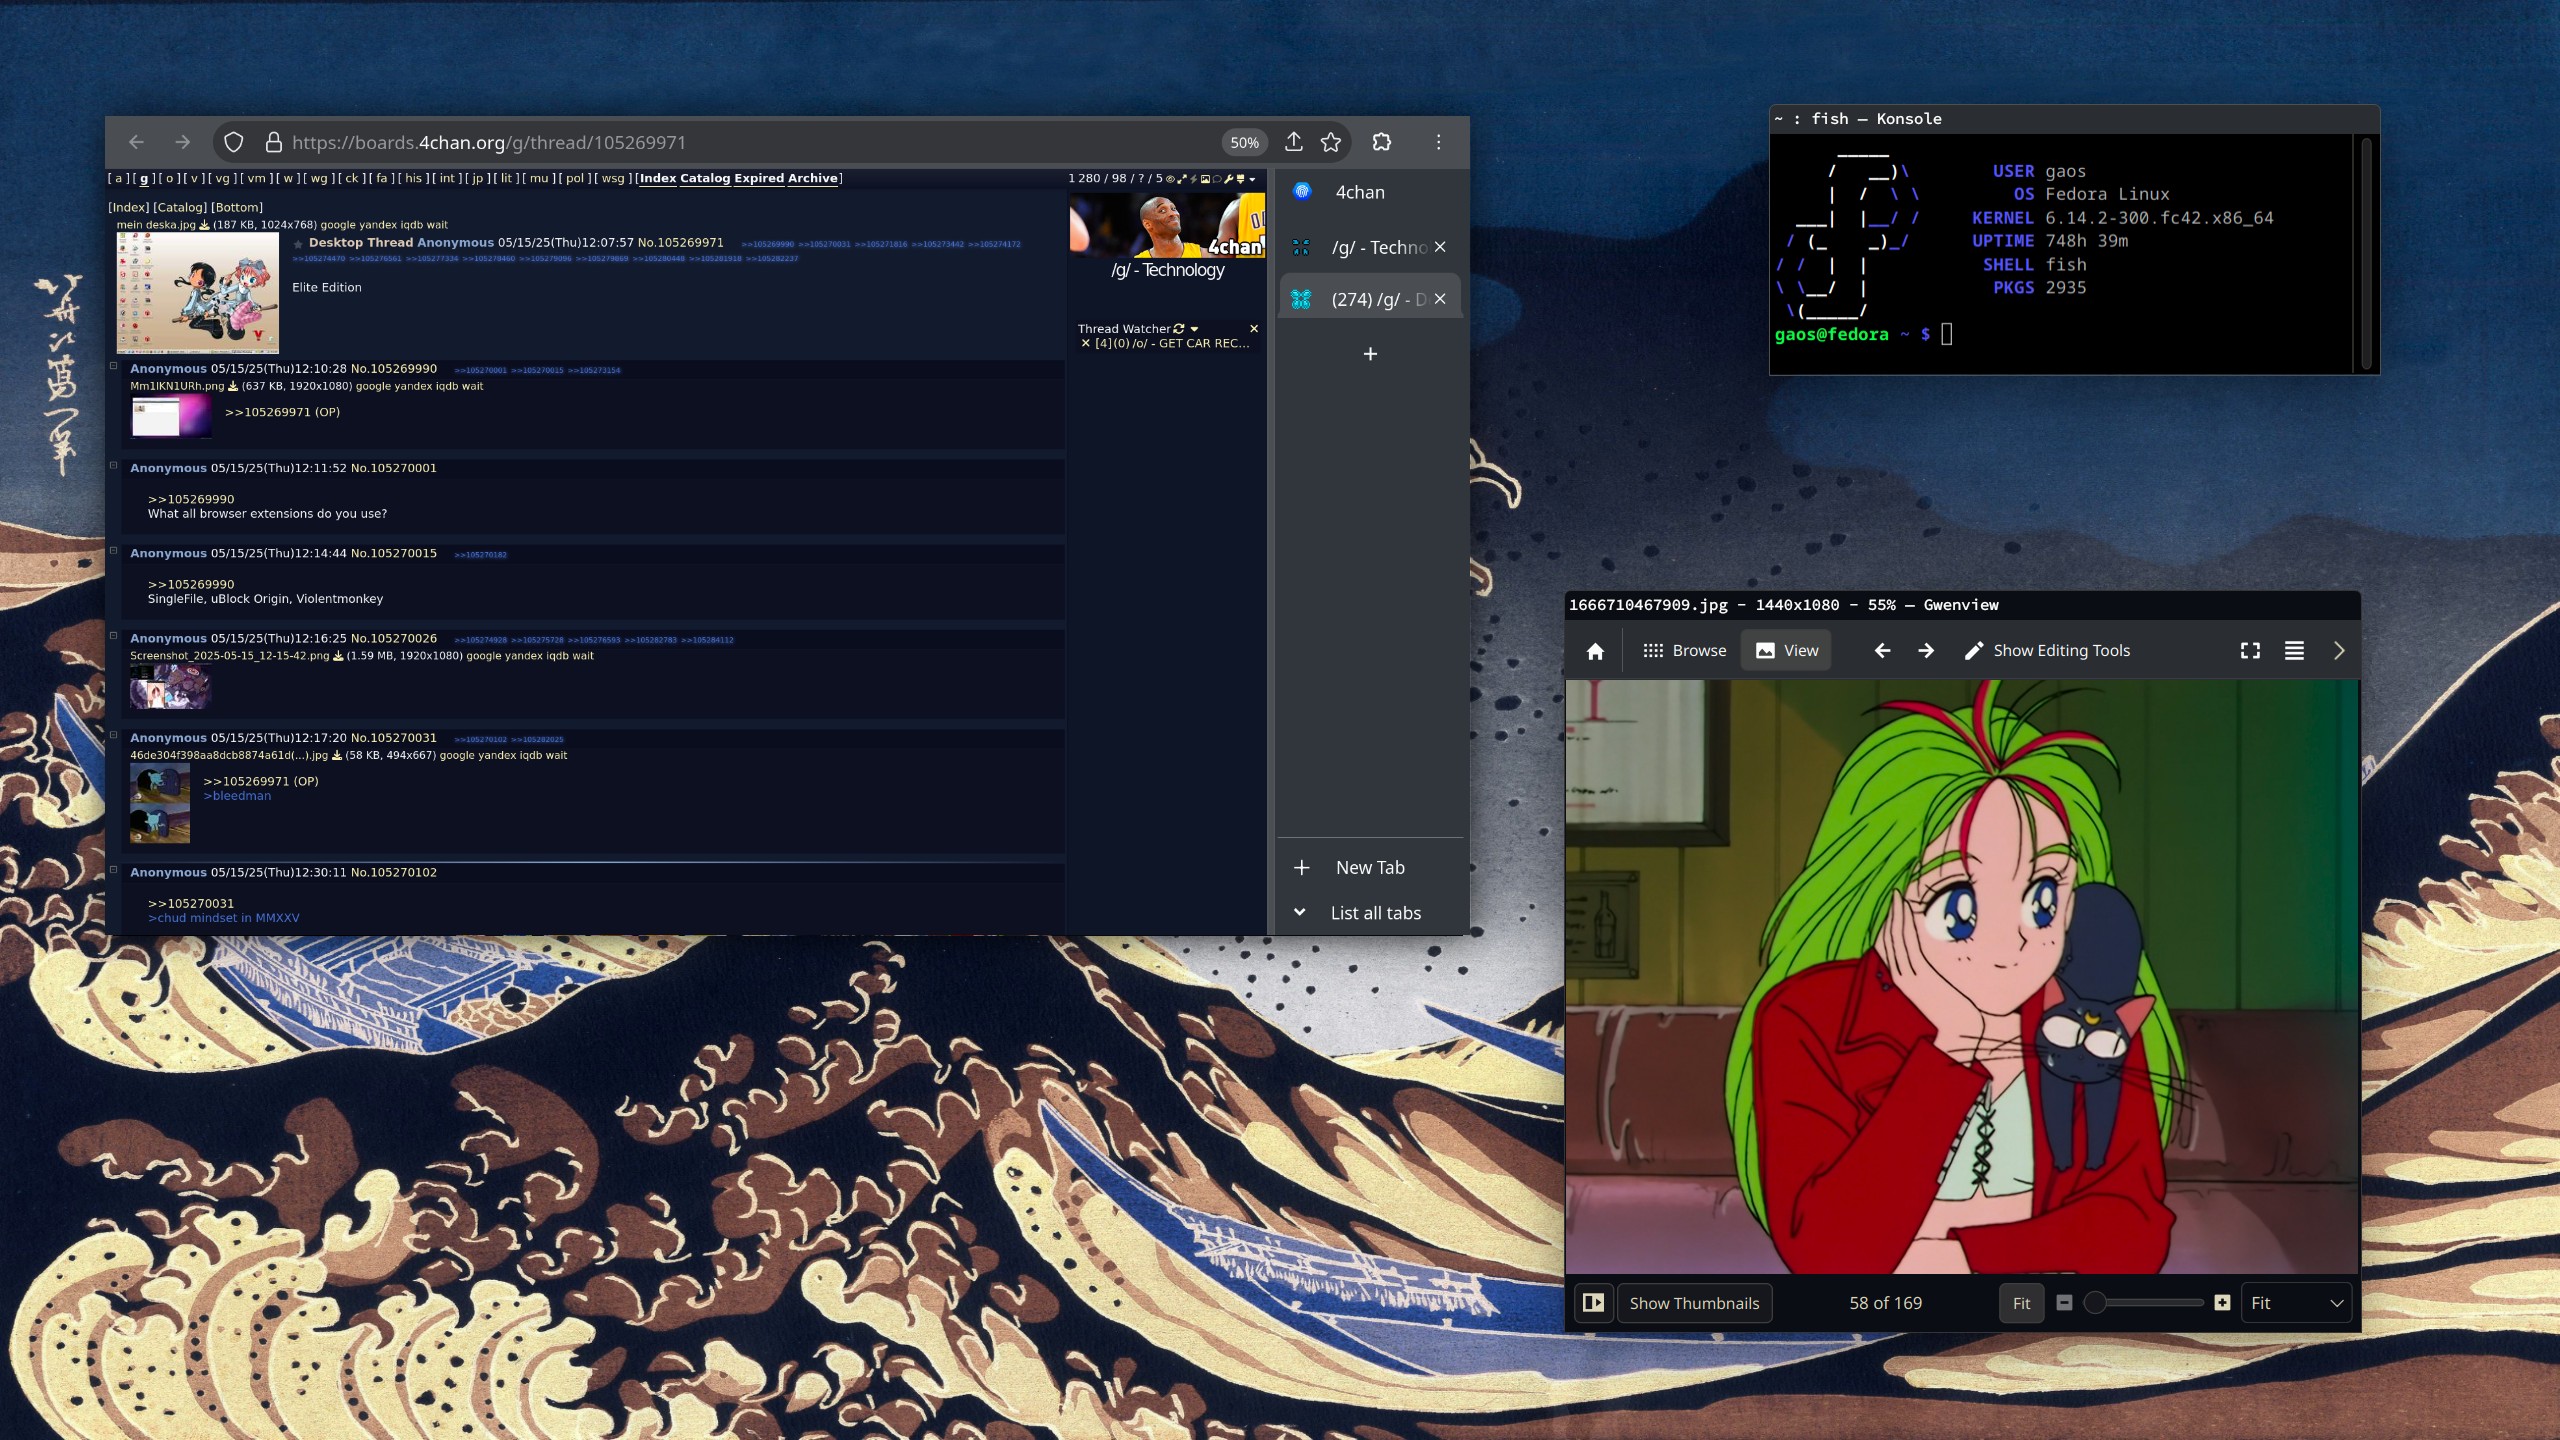
Task: Go to the [wsg] board link
Action: tap(613, 178)
